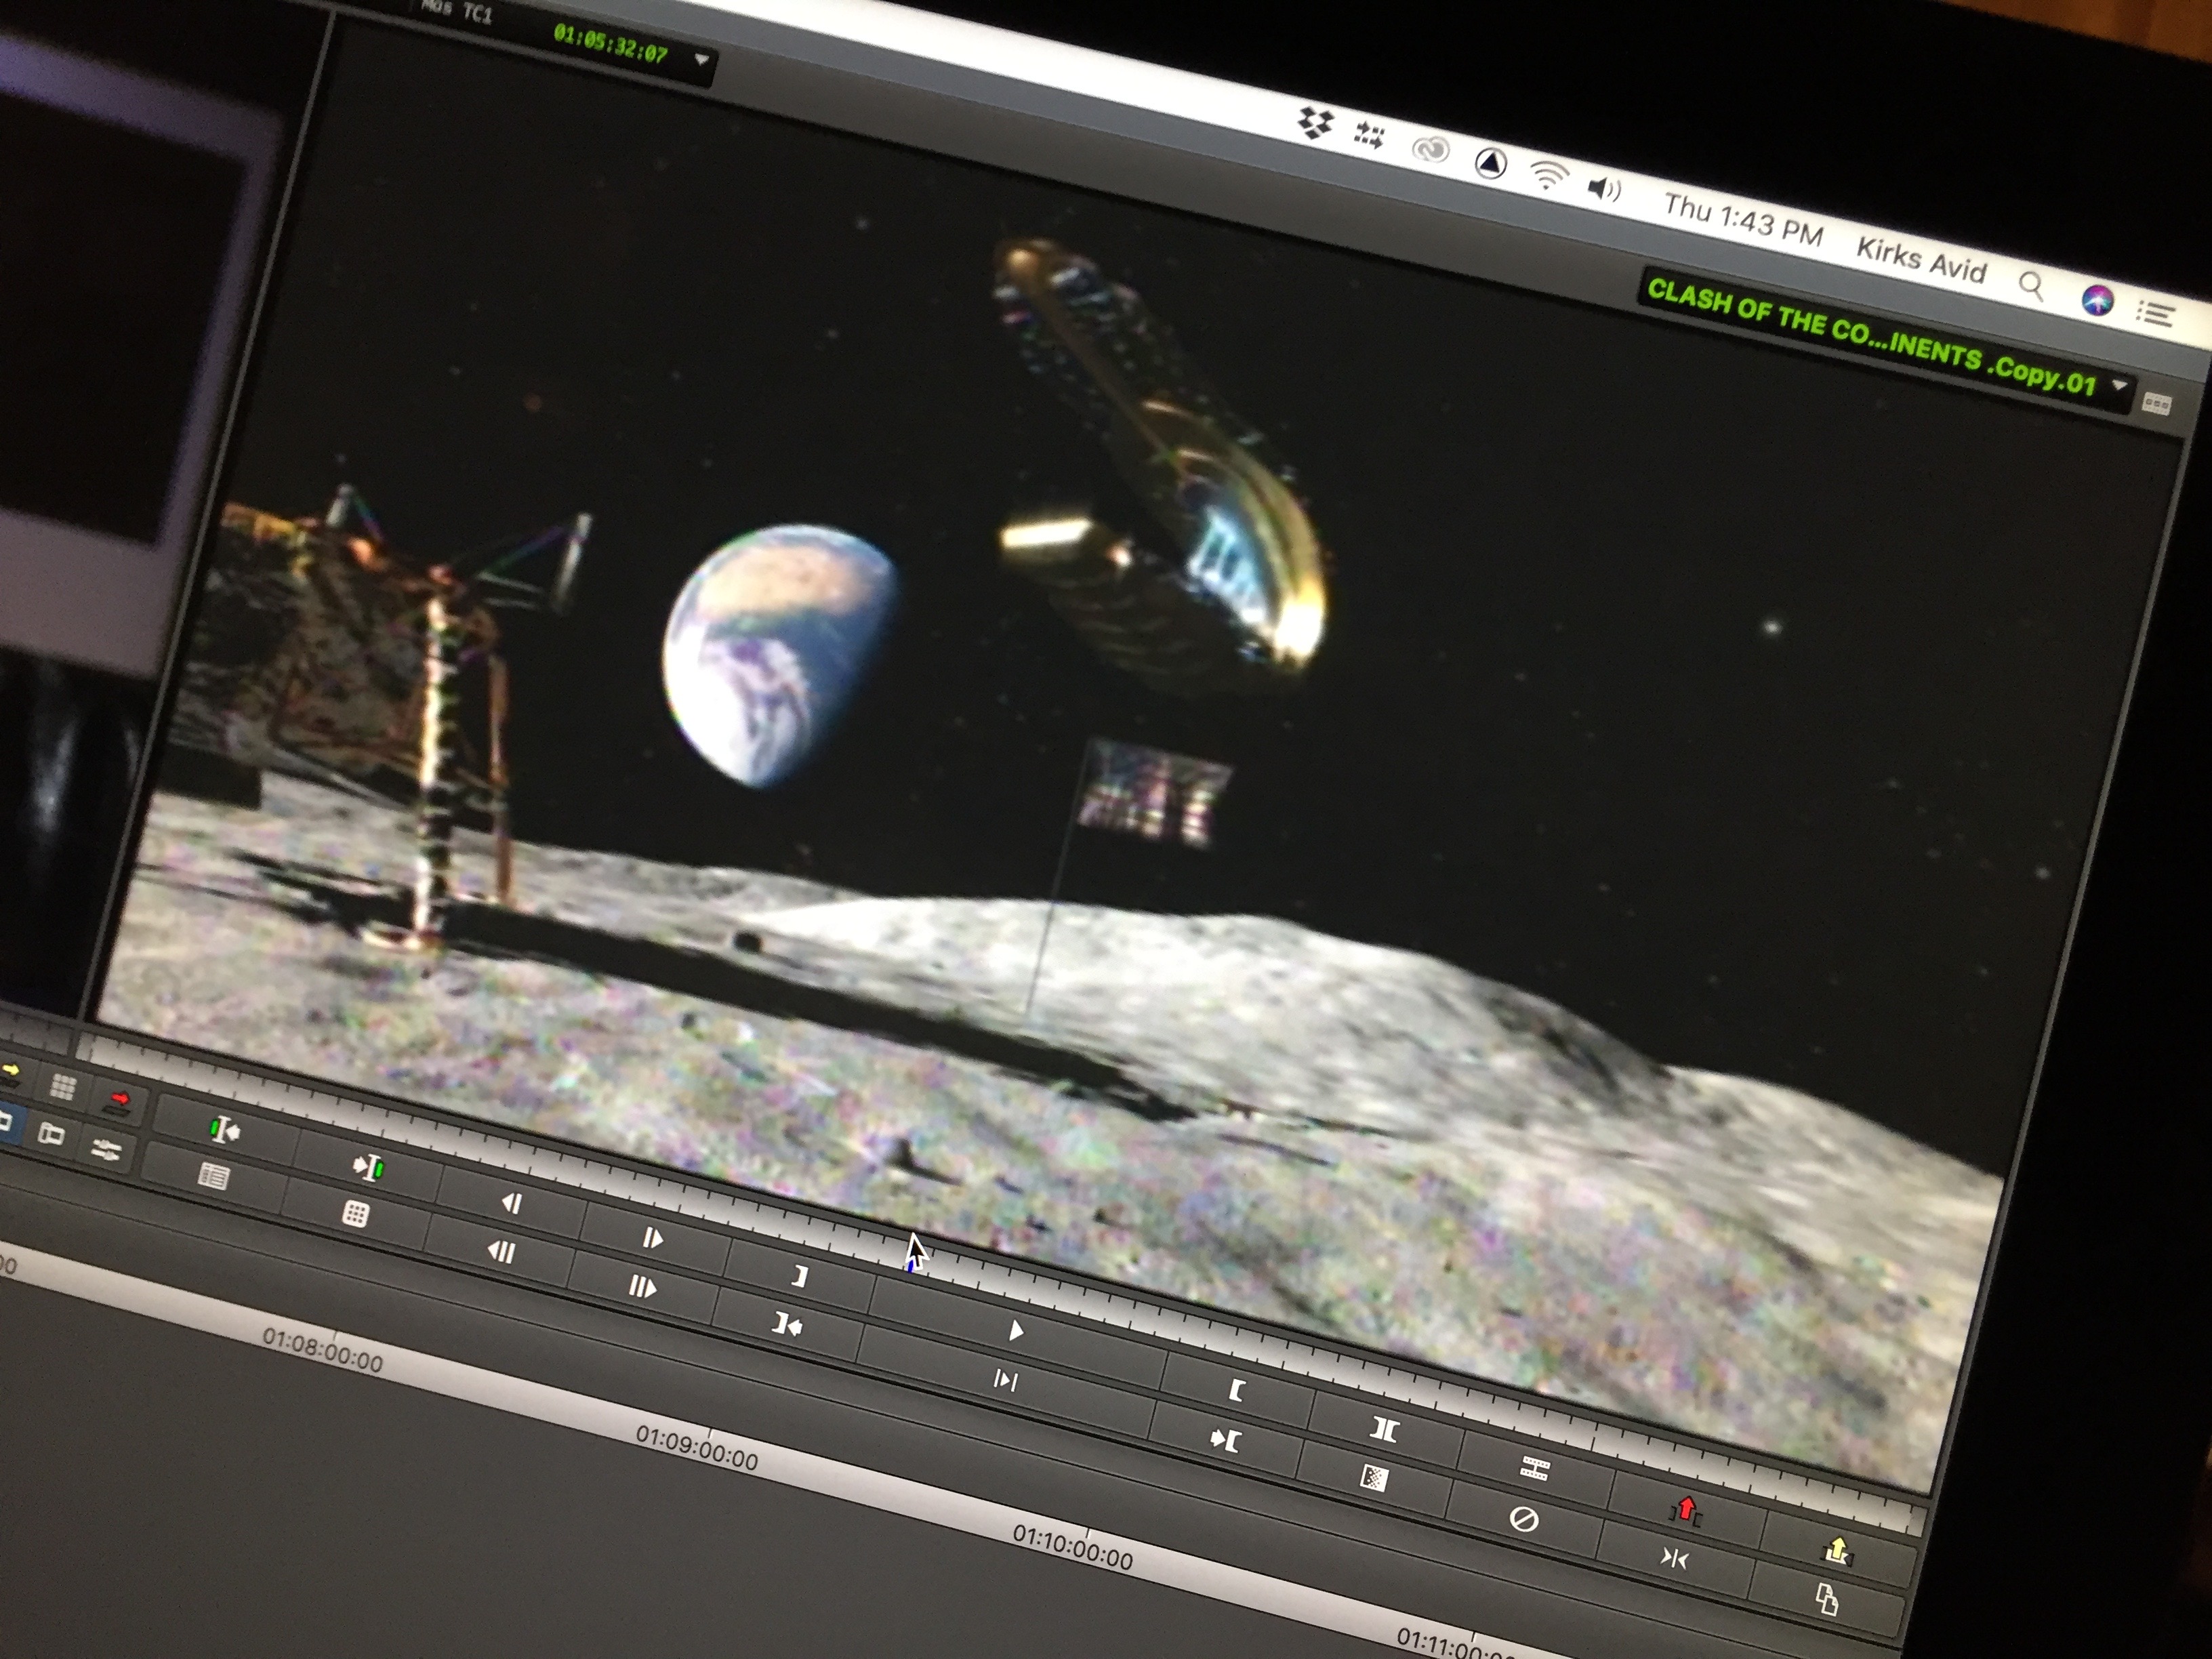
Task: Click Rewind with green bars and left arrows
Action: pos(224,1131)
